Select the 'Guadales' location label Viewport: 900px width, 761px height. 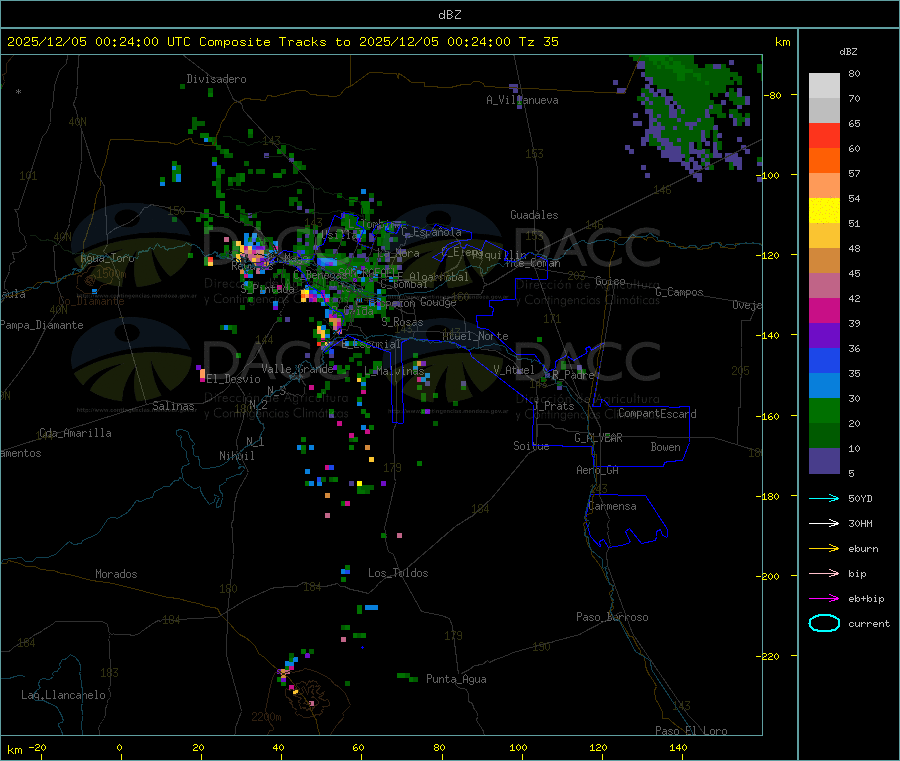[x=534, y=215]
